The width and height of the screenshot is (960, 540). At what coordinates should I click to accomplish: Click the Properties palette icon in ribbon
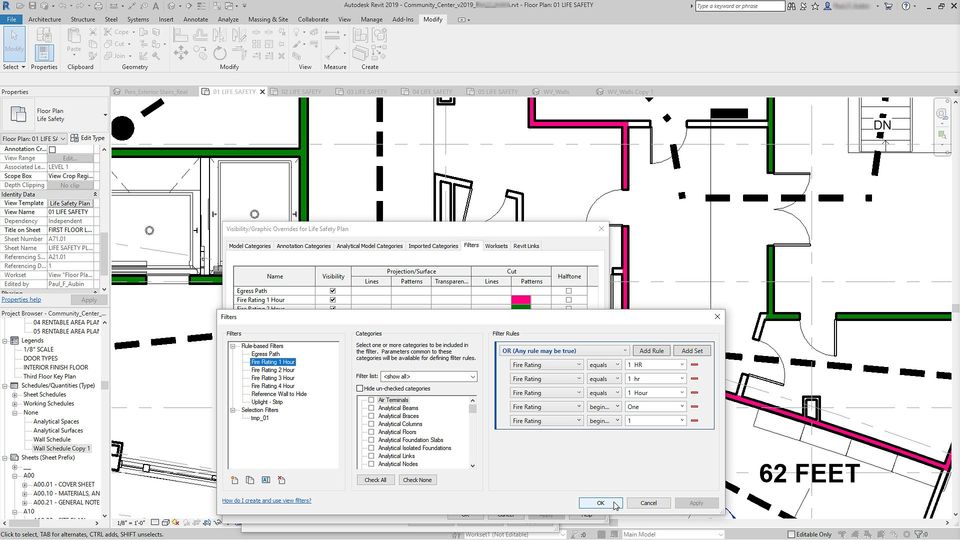43,53
